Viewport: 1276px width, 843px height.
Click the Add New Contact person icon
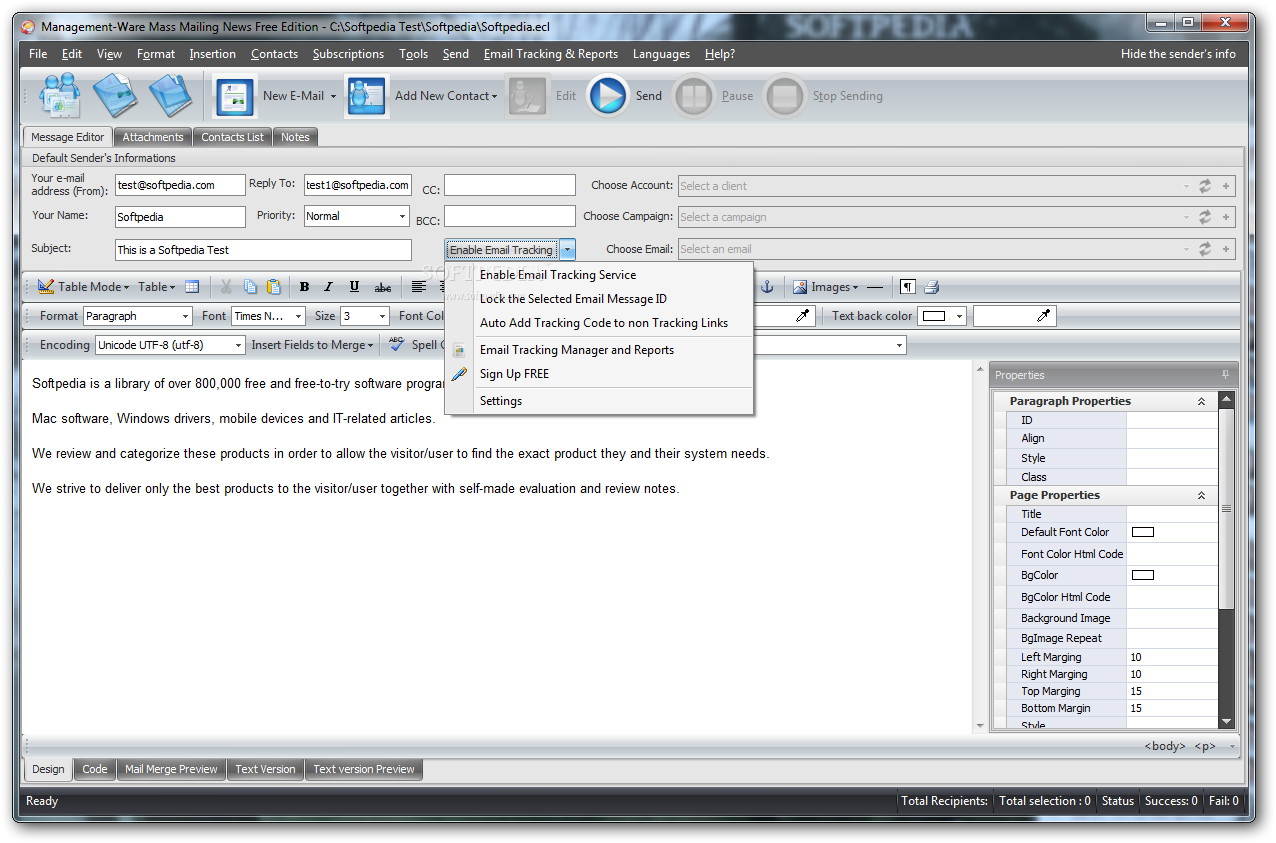click(x=367, y=96)
